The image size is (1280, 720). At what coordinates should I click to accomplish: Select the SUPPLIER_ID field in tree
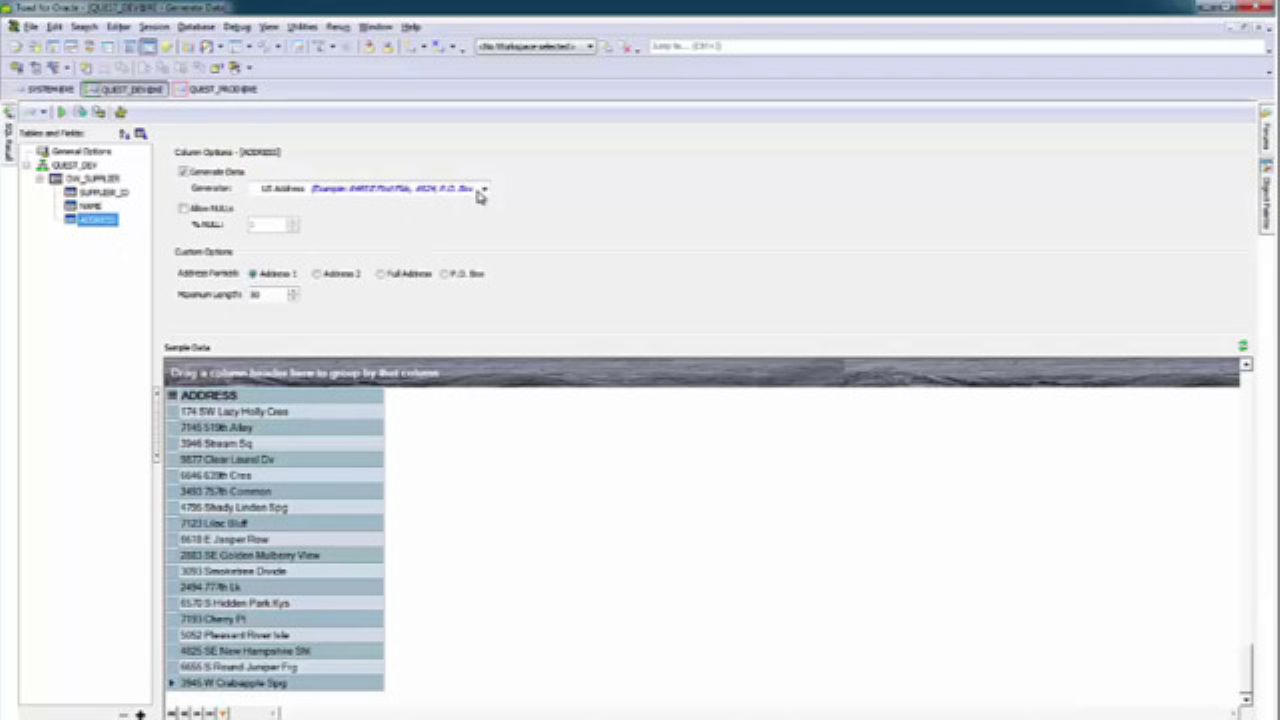tap(103, 192)
